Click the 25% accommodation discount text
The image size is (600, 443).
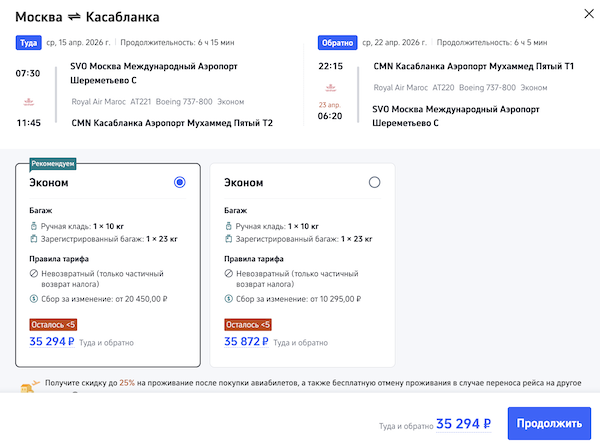click(127, 382)
